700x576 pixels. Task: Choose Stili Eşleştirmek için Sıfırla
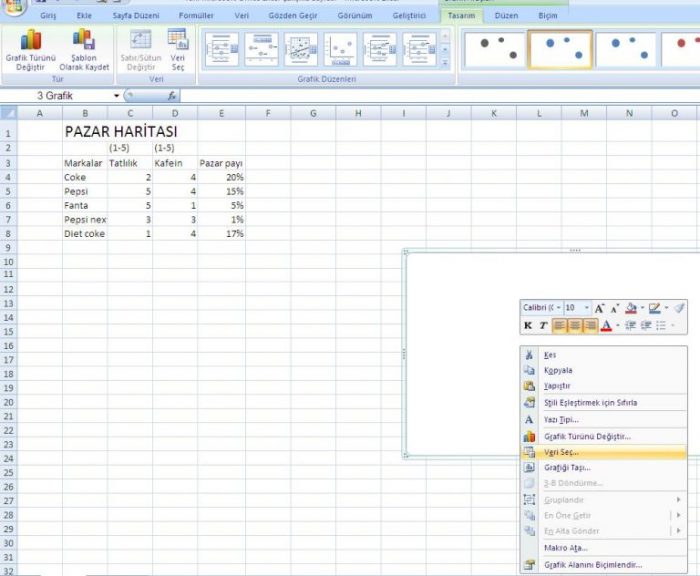coord(604,403)
